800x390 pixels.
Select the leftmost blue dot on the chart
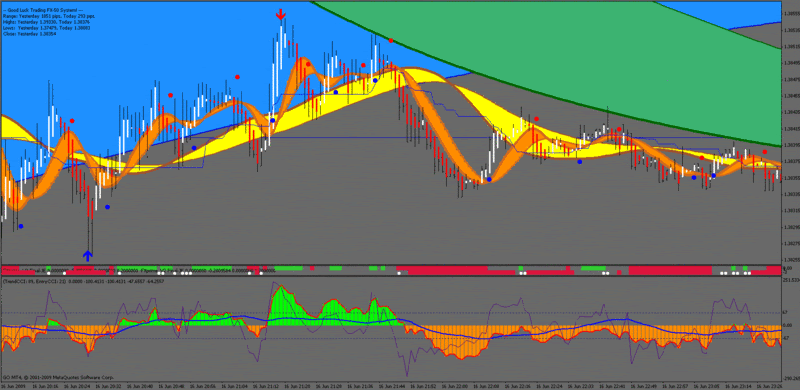(21, 226)
